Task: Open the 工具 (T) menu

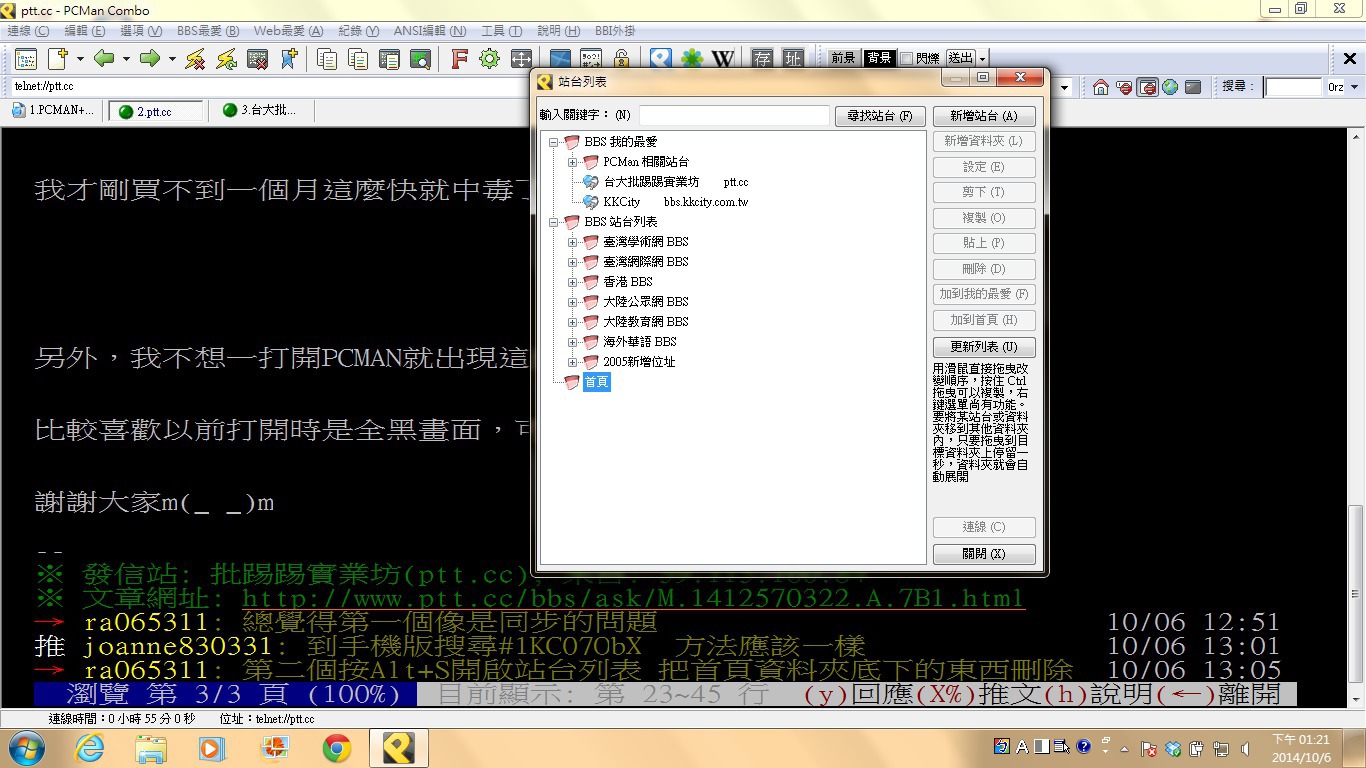Action: [503, 31]
